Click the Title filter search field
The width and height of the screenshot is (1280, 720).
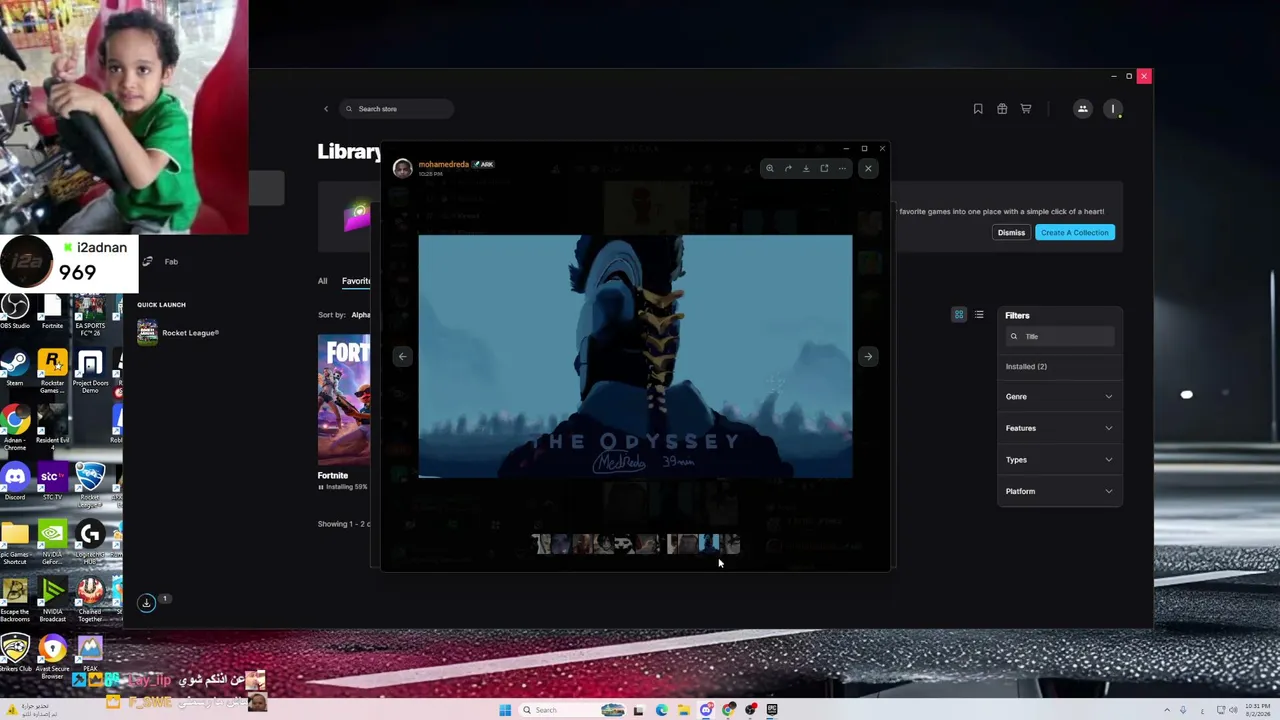pos(1059,336)
